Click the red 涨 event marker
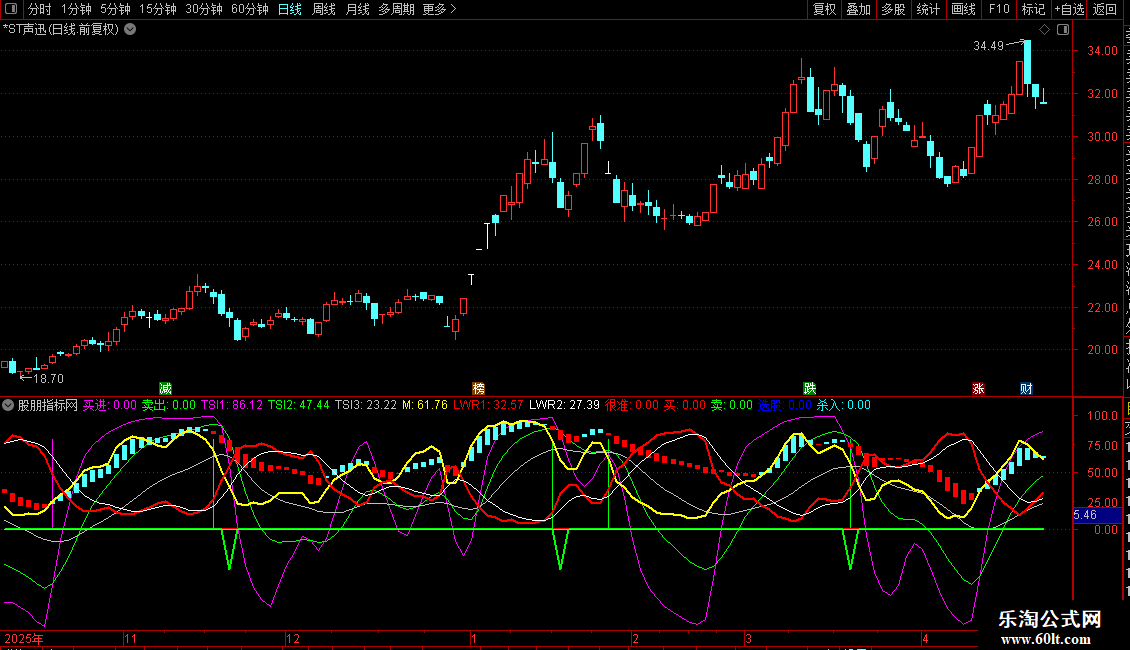1130x650 pixels. [978, 388]
